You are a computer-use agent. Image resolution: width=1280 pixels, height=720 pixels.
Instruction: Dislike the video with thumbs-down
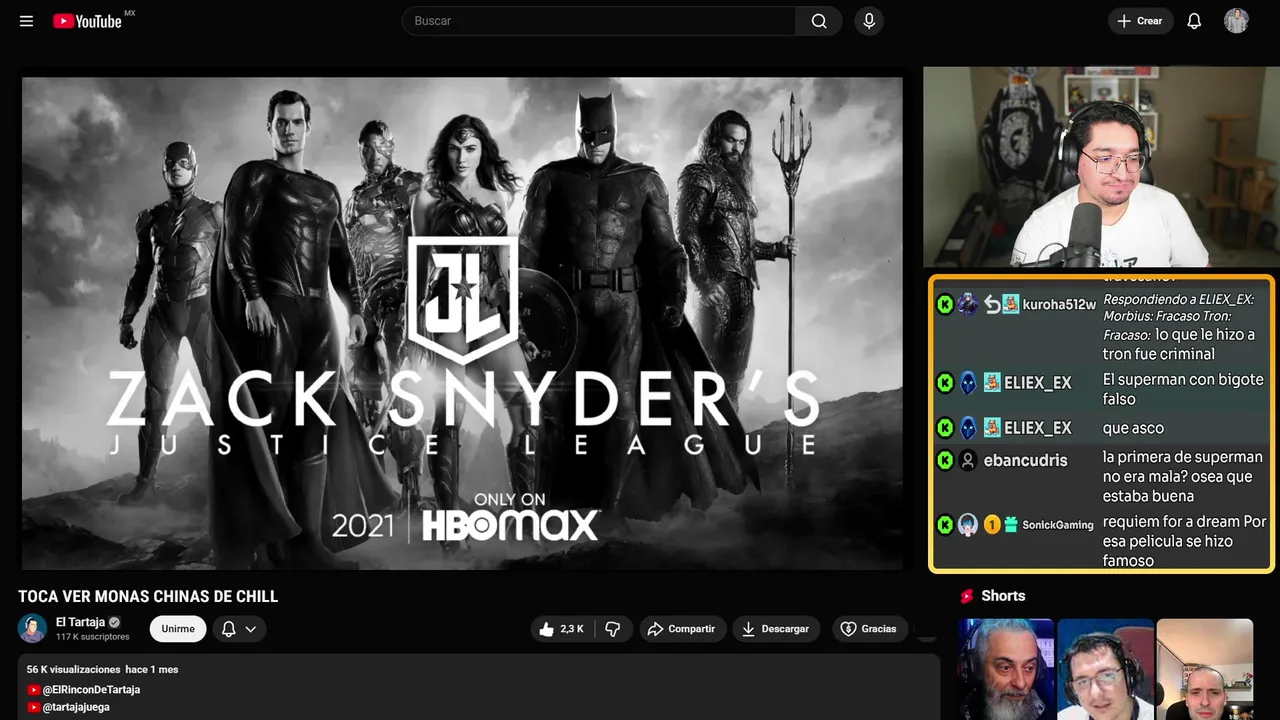click(x=613, y=629)
